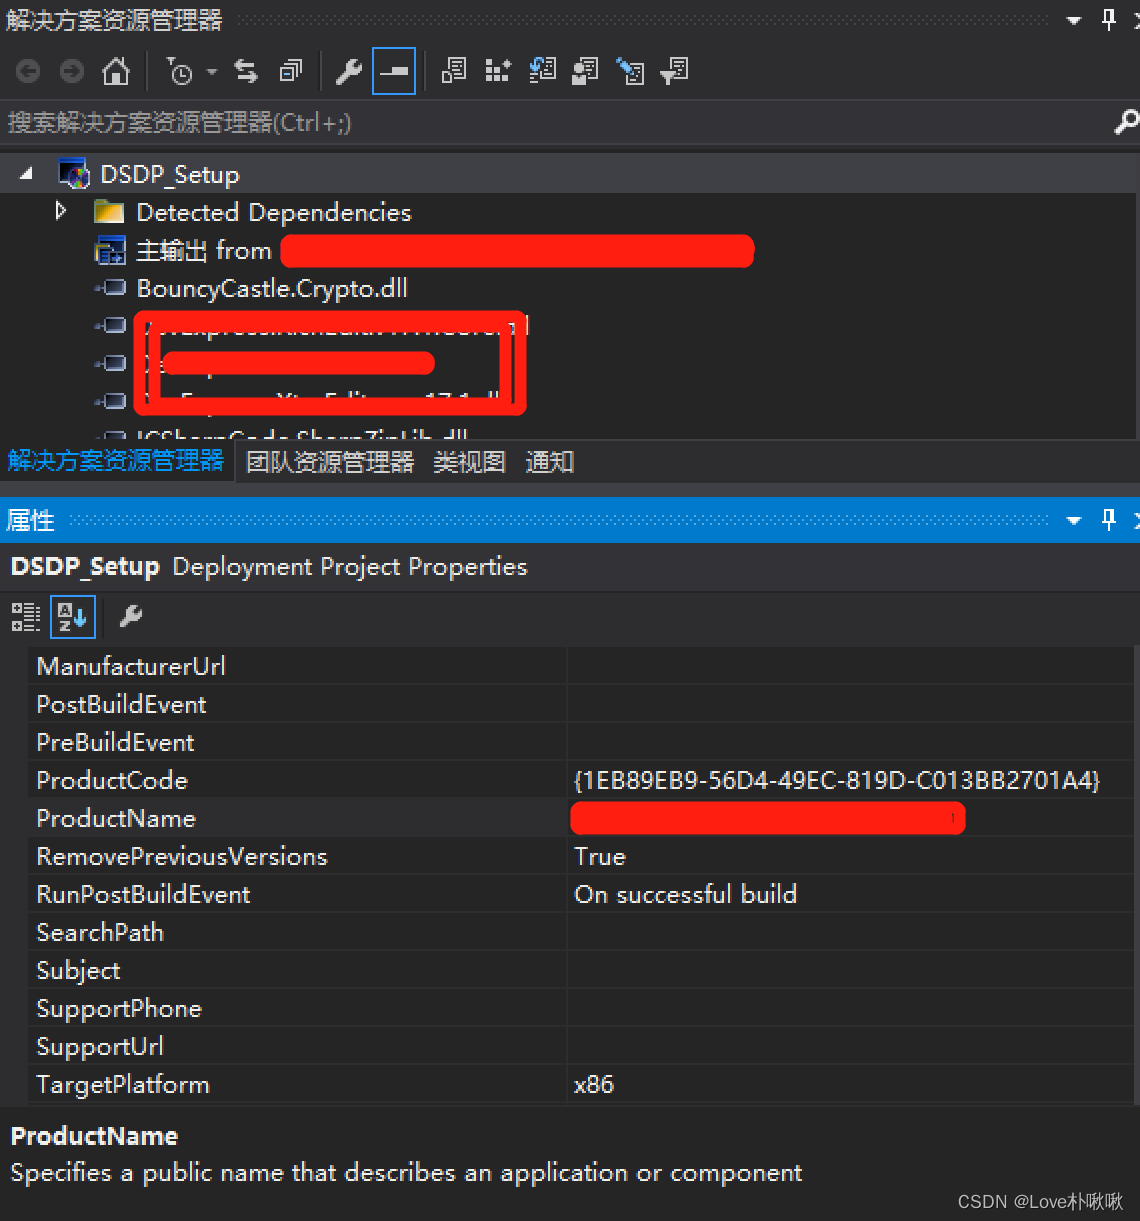Select the PostBuildEvent property

click(121, 705)
